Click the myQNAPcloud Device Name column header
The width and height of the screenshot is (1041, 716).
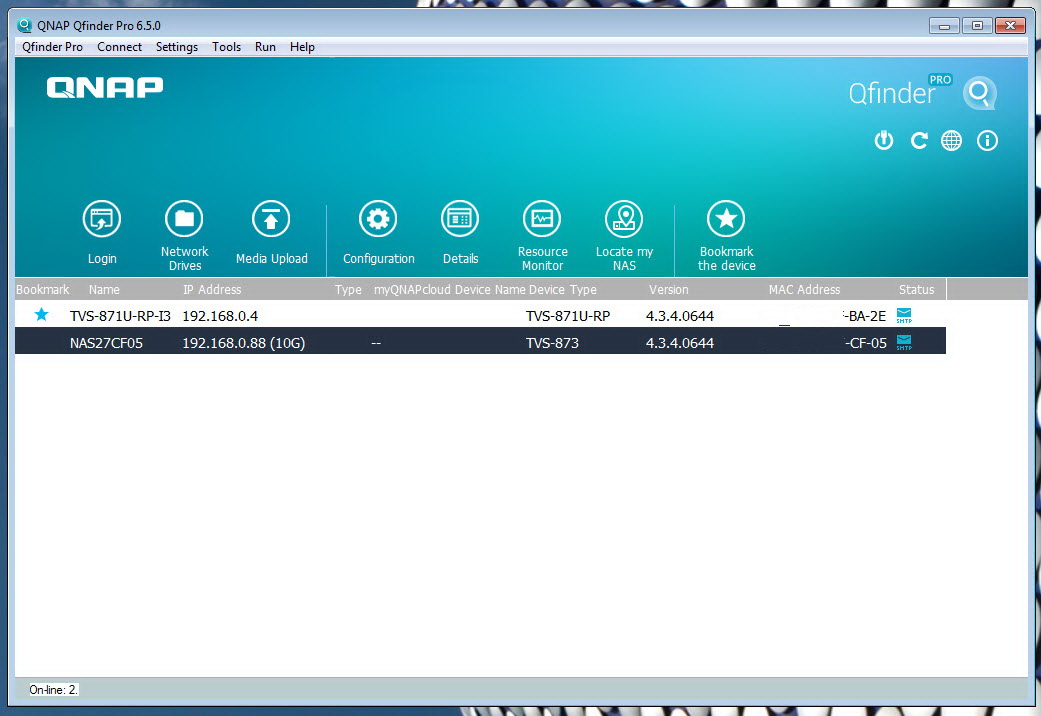[449, 290]
